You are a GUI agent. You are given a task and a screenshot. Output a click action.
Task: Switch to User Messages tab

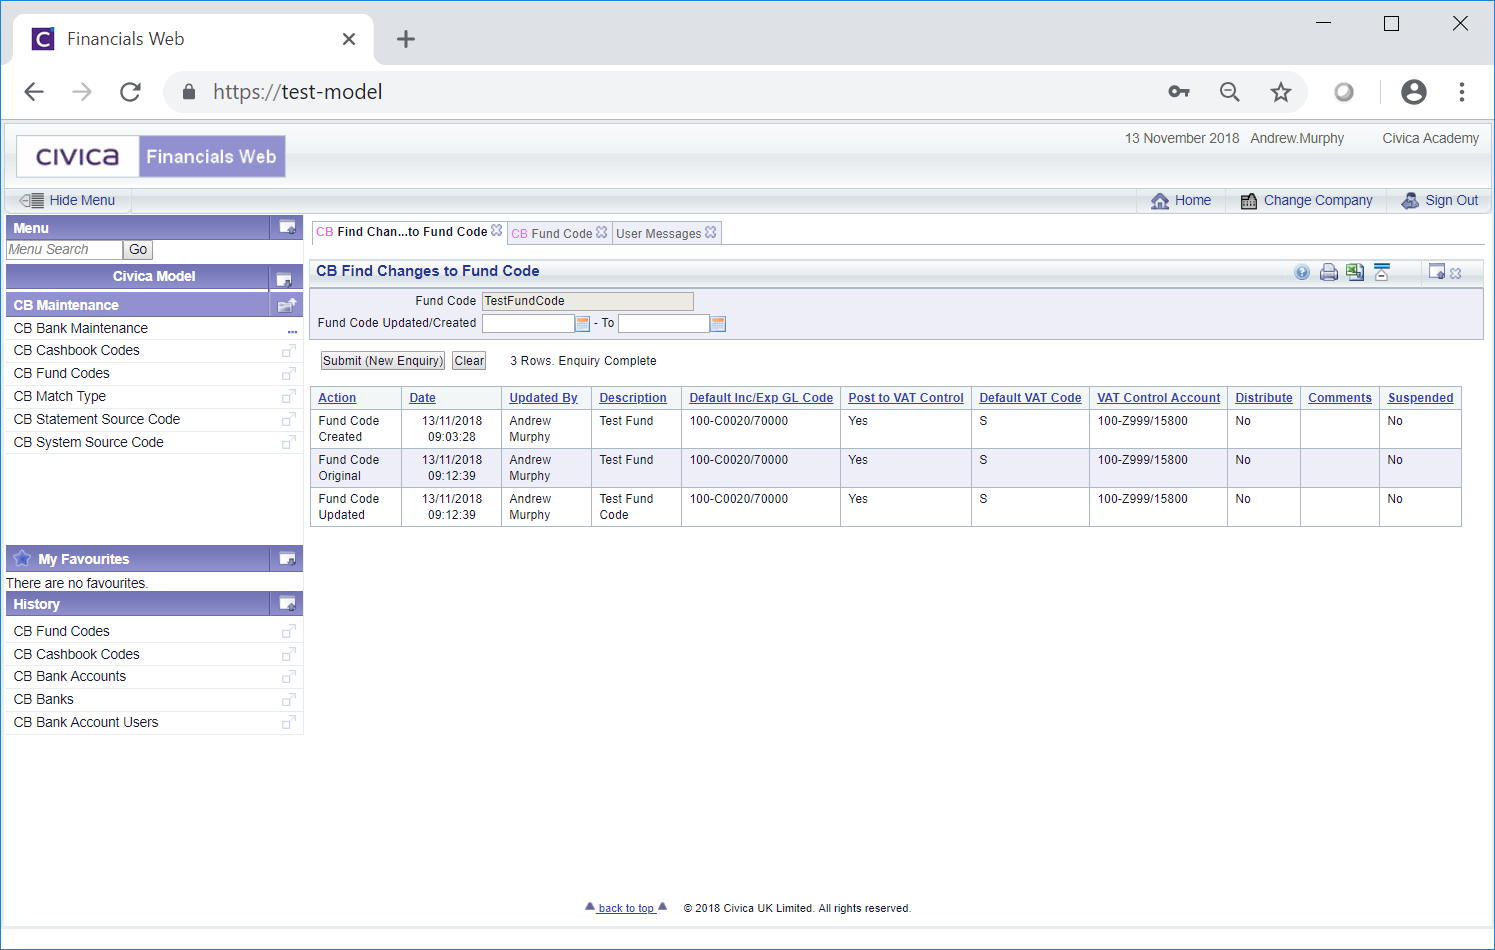coord(659,233)
